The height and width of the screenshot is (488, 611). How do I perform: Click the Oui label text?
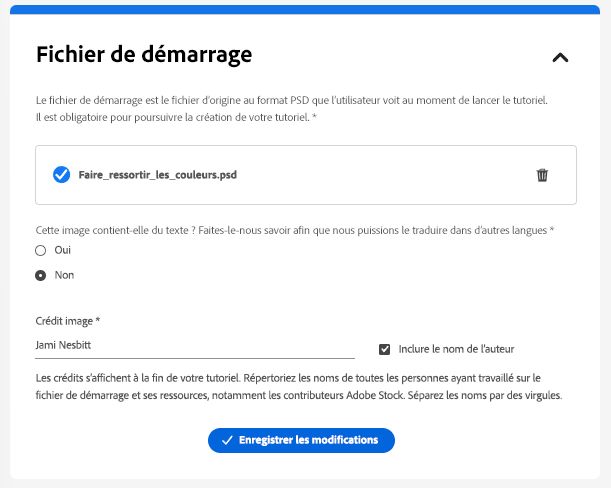(x=63, y=250)
